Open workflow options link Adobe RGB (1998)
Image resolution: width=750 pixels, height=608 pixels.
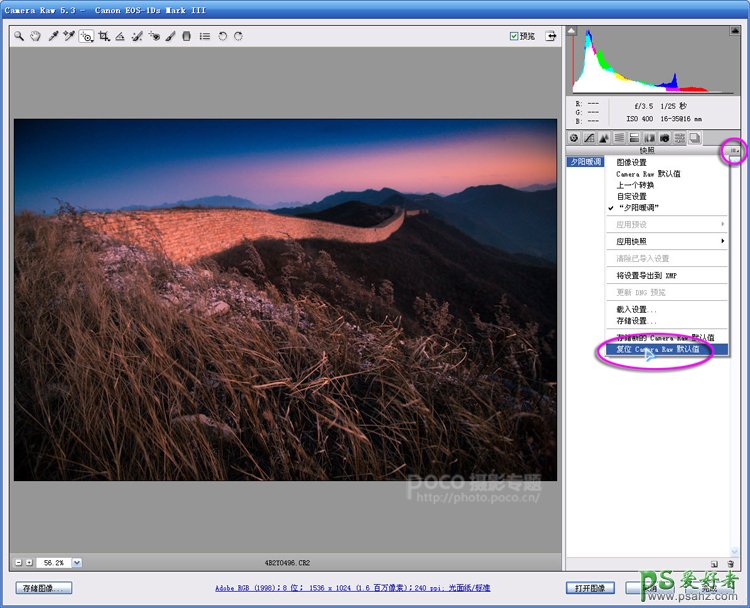pyautogui.click(x=353, y=588)
